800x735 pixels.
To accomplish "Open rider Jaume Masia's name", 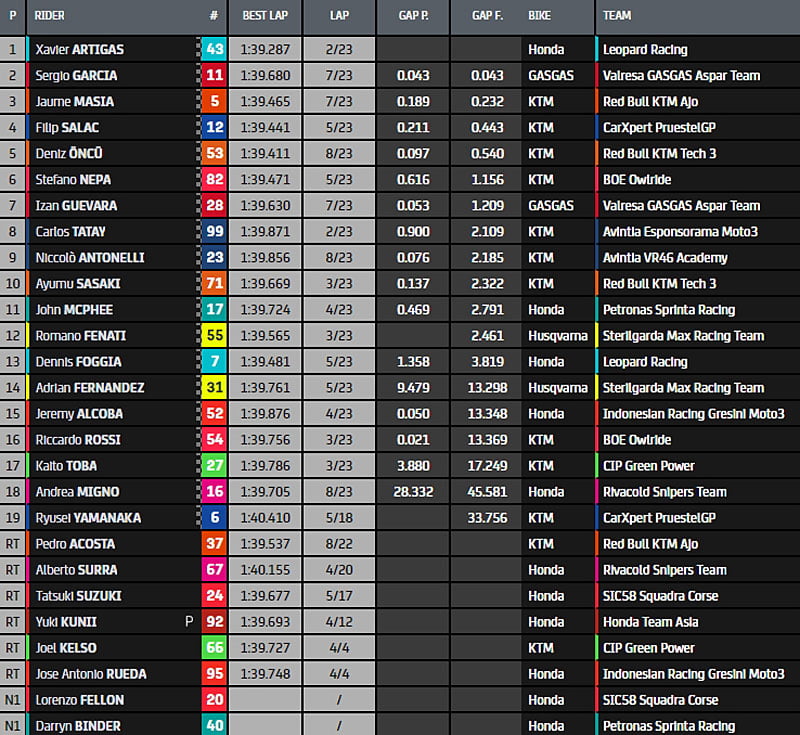I will (x=74, y=101).
